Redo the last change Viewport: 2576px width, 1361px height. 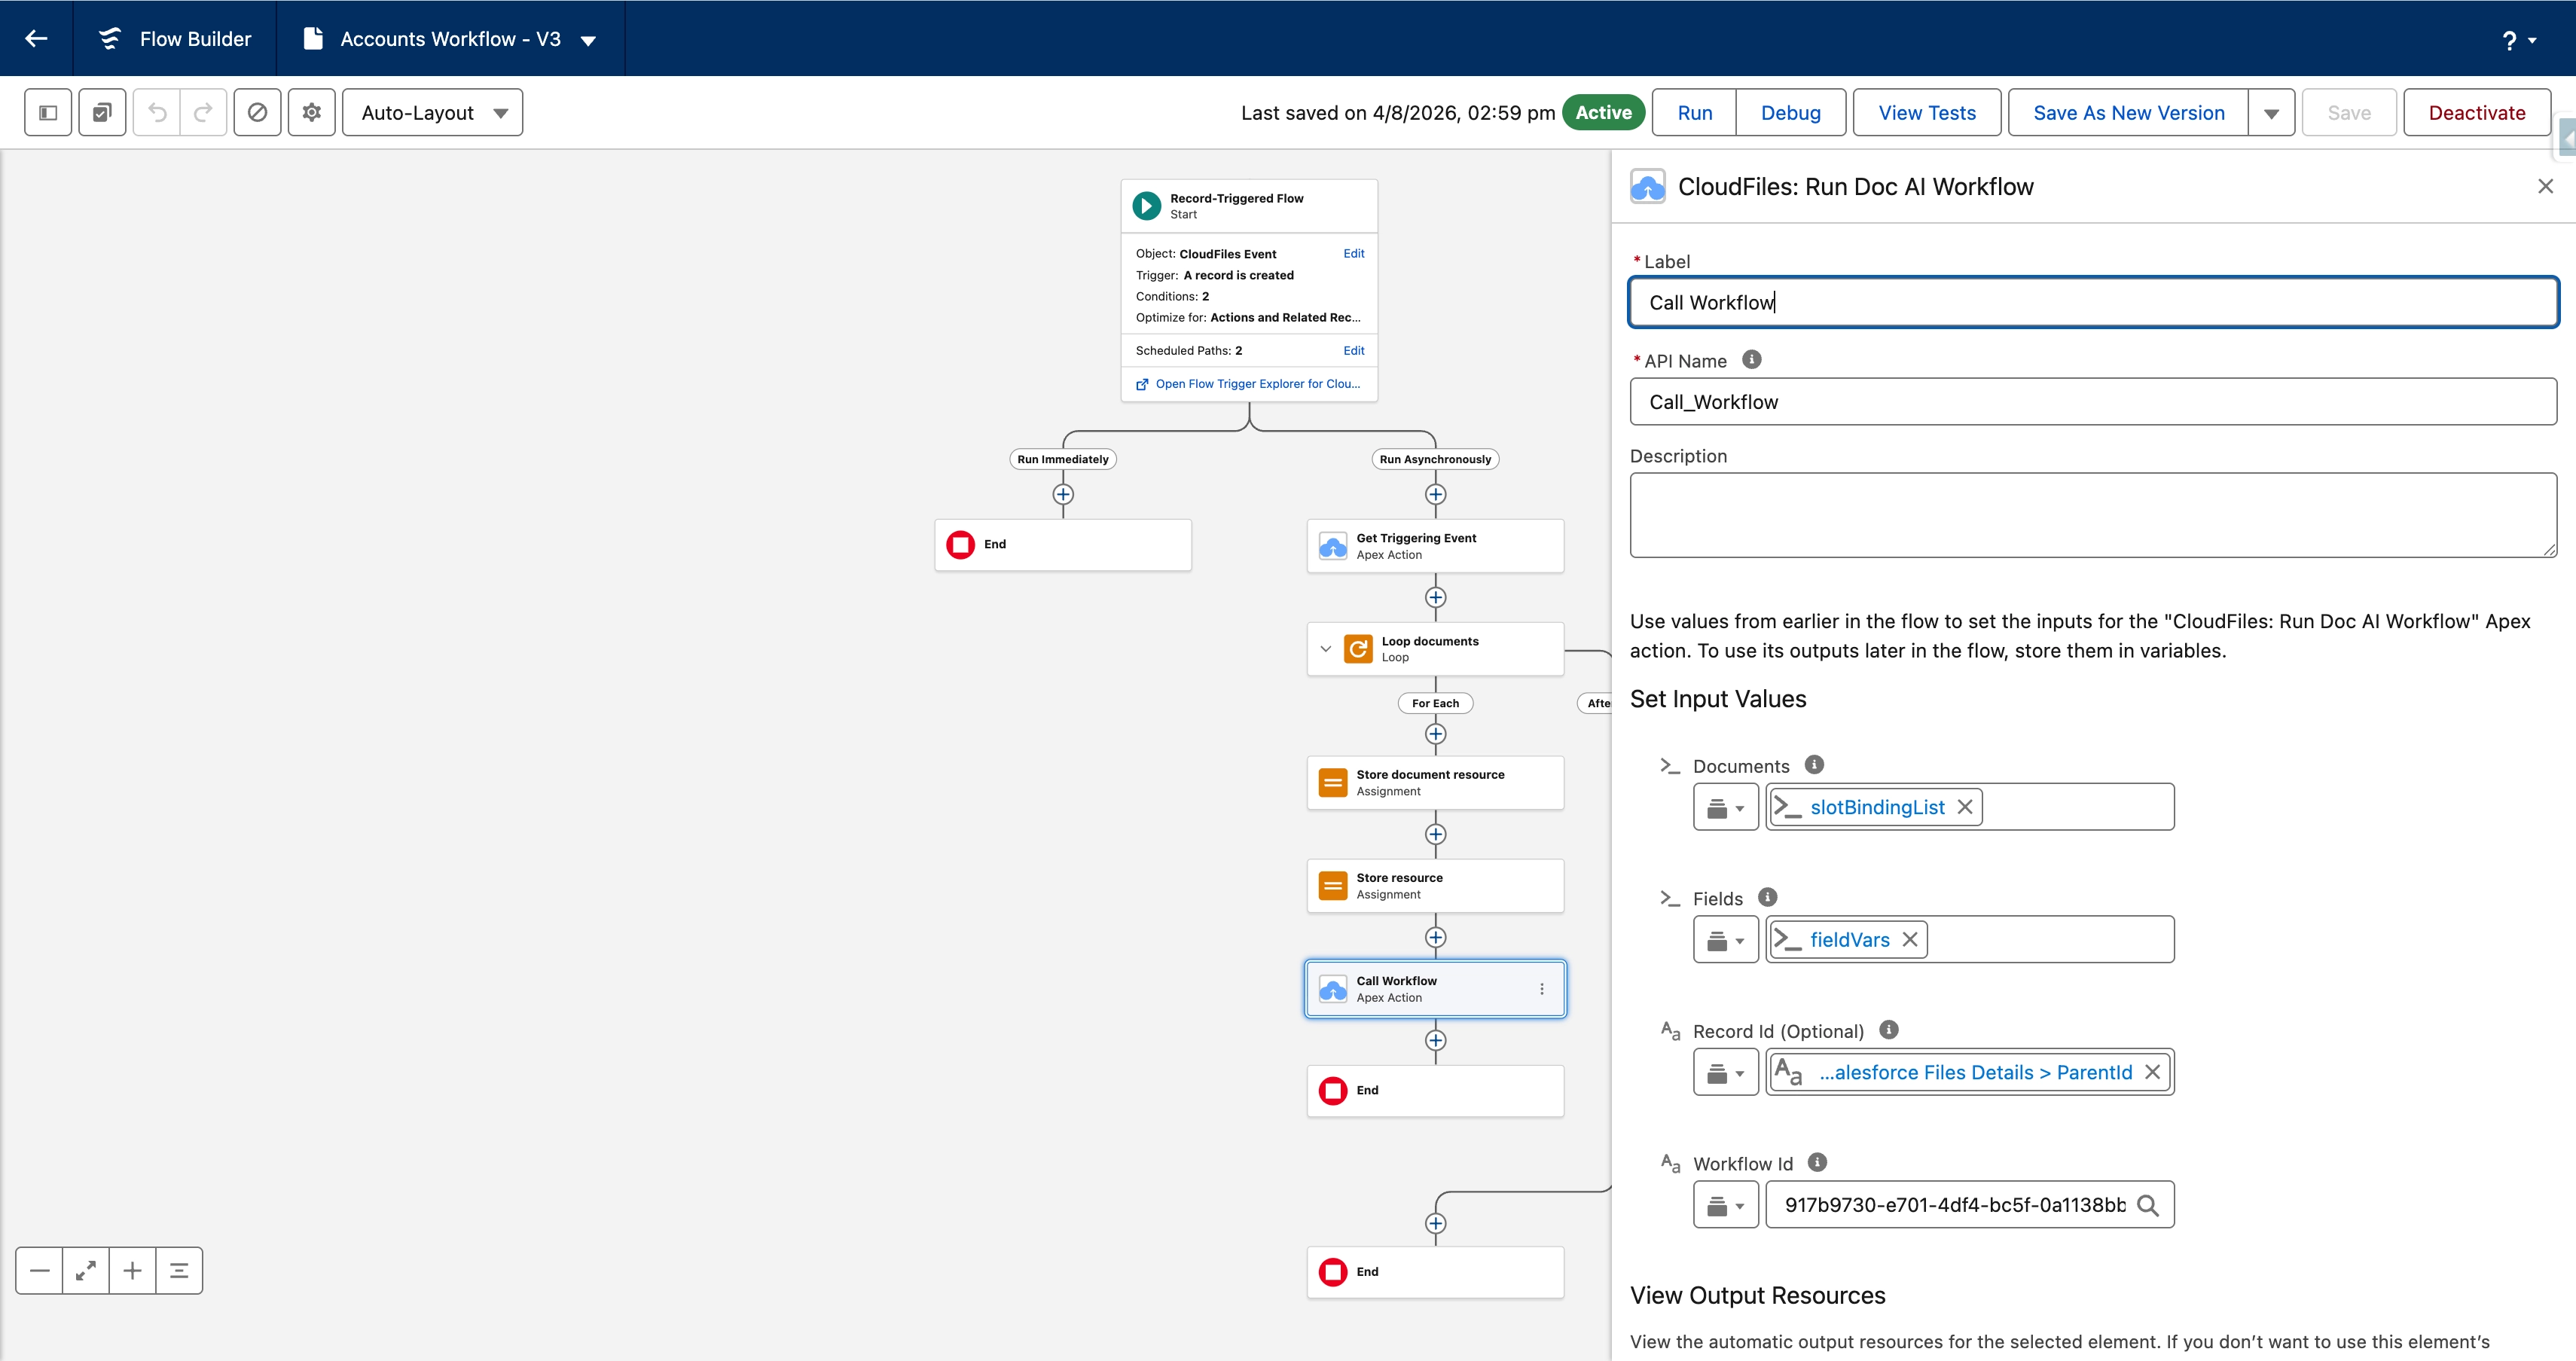click(x=203, y=112)
